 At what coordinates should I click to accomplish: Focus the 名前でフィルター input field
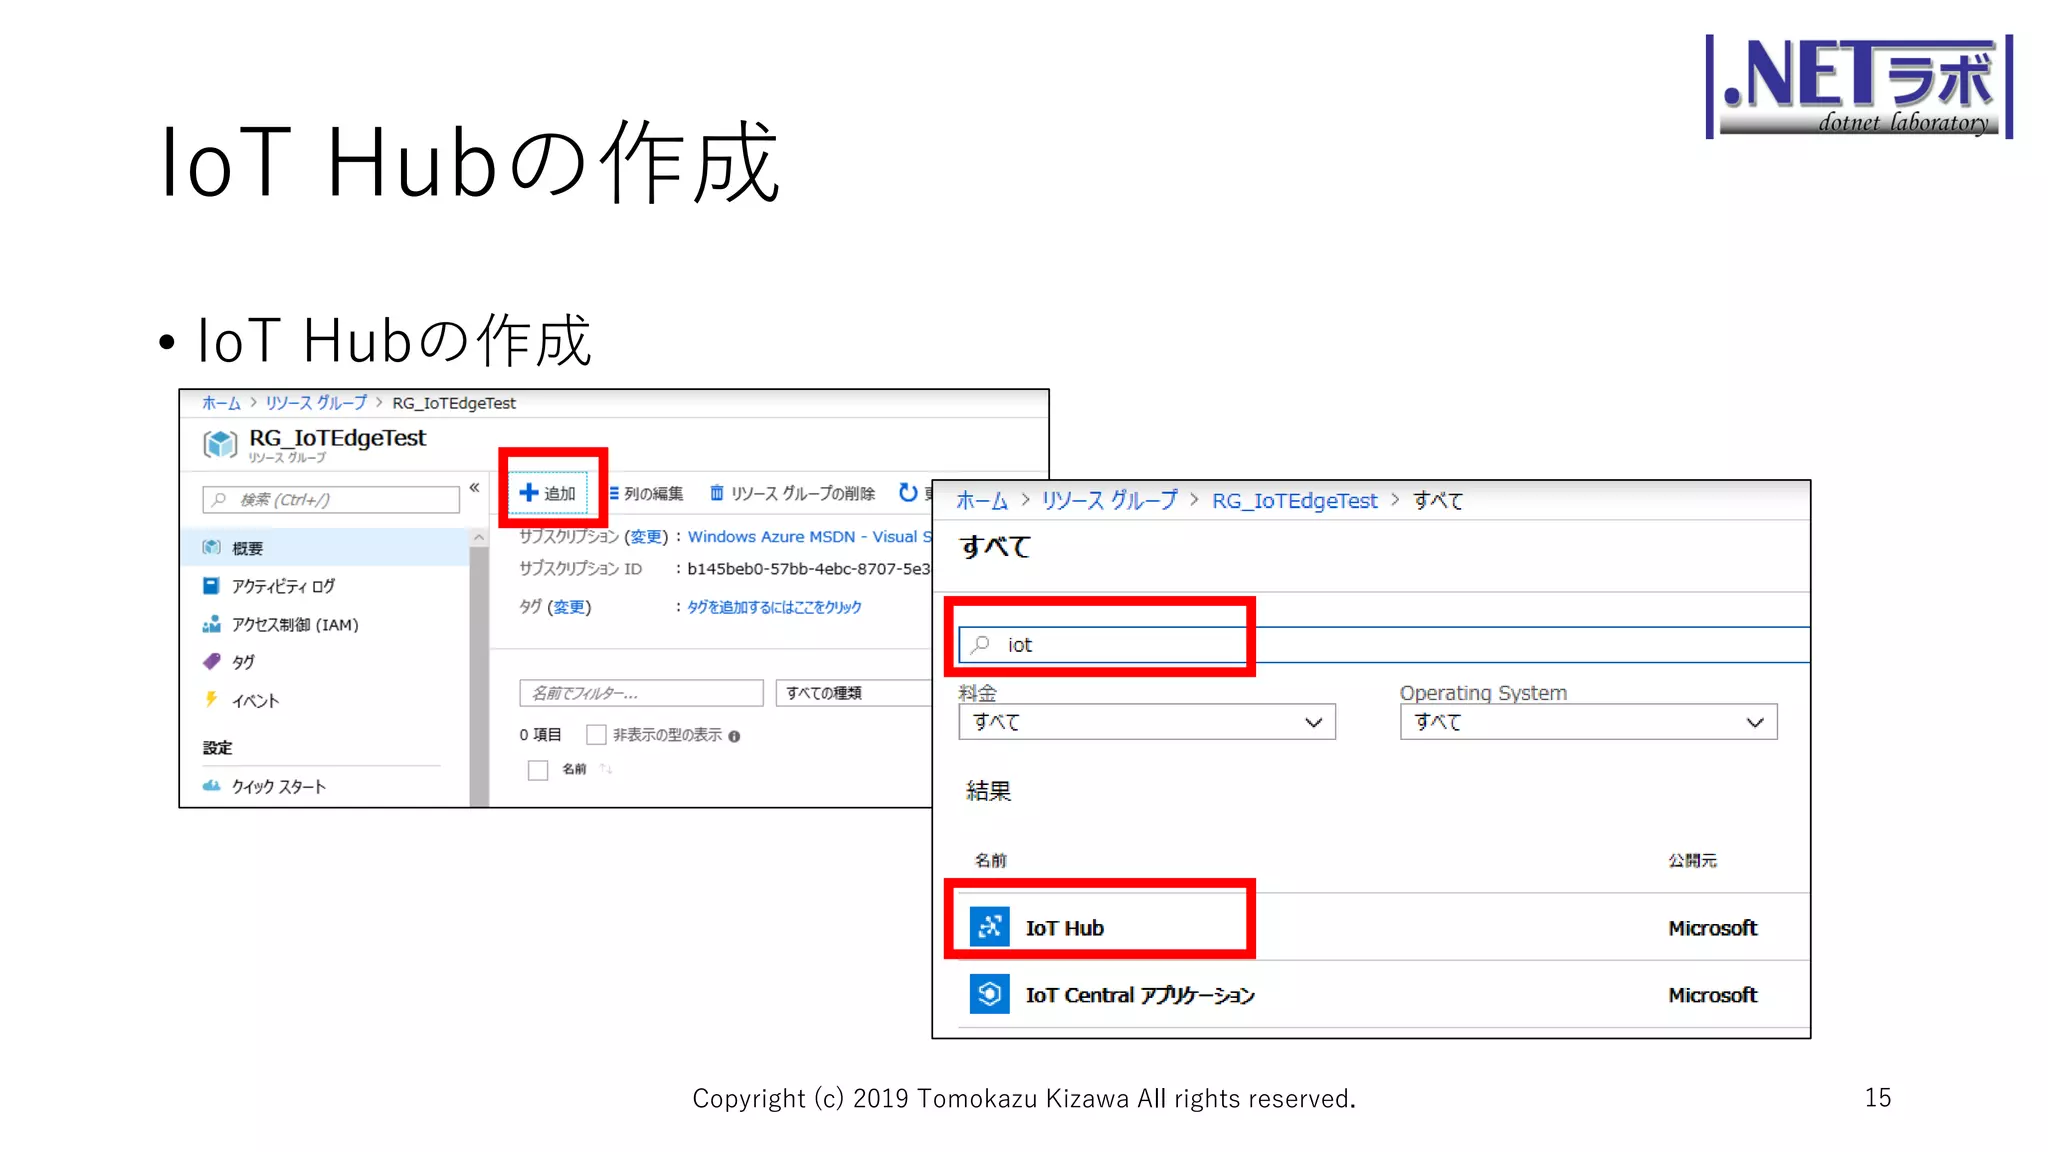coord(641,693)
